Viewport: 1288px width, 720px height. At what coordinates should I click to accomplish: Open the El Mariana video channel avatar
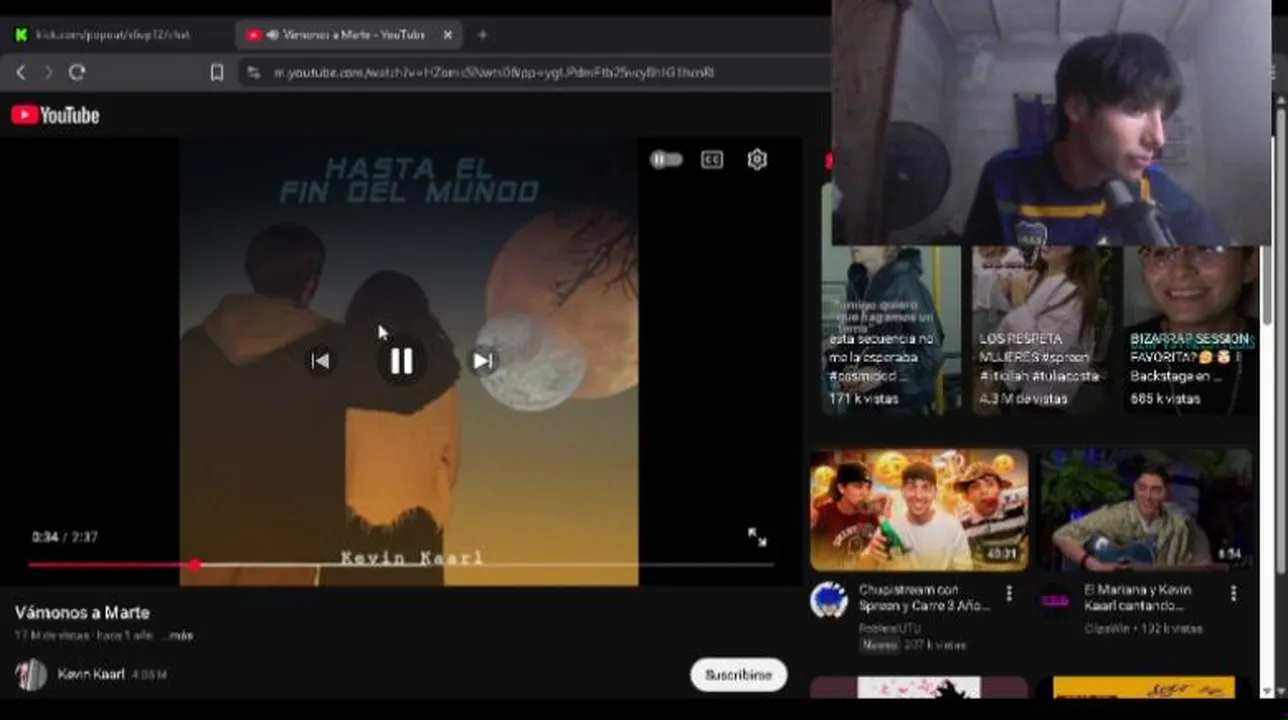[1054, 600]
